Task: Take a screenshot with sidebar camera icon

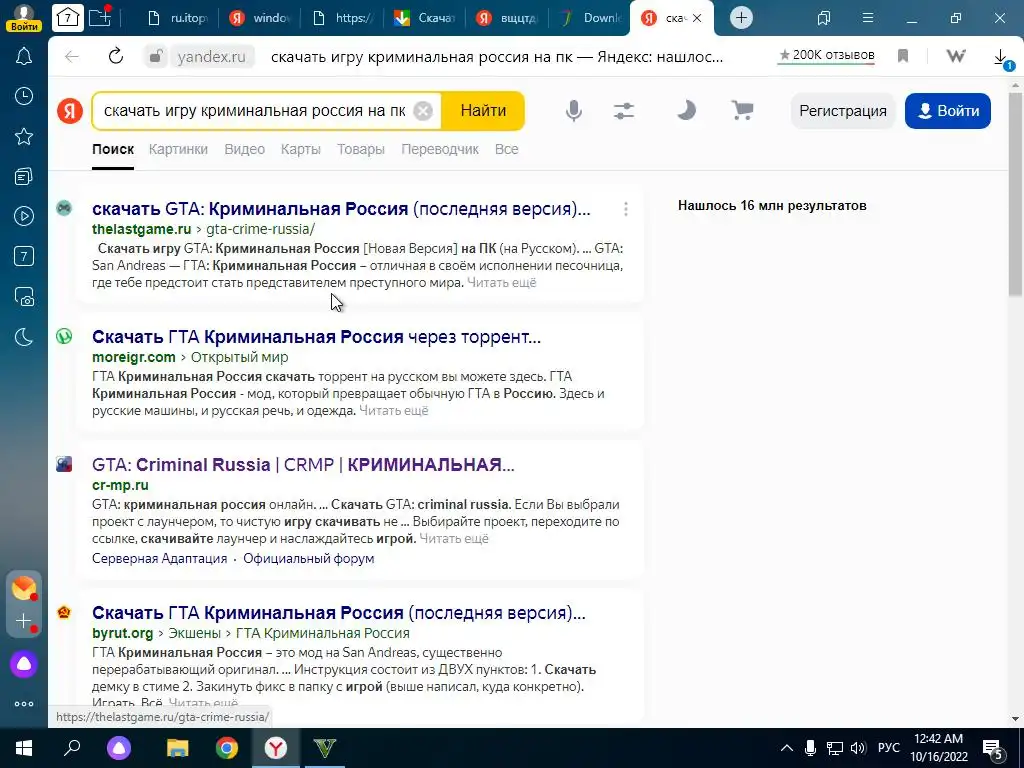Action: point(24,297)
